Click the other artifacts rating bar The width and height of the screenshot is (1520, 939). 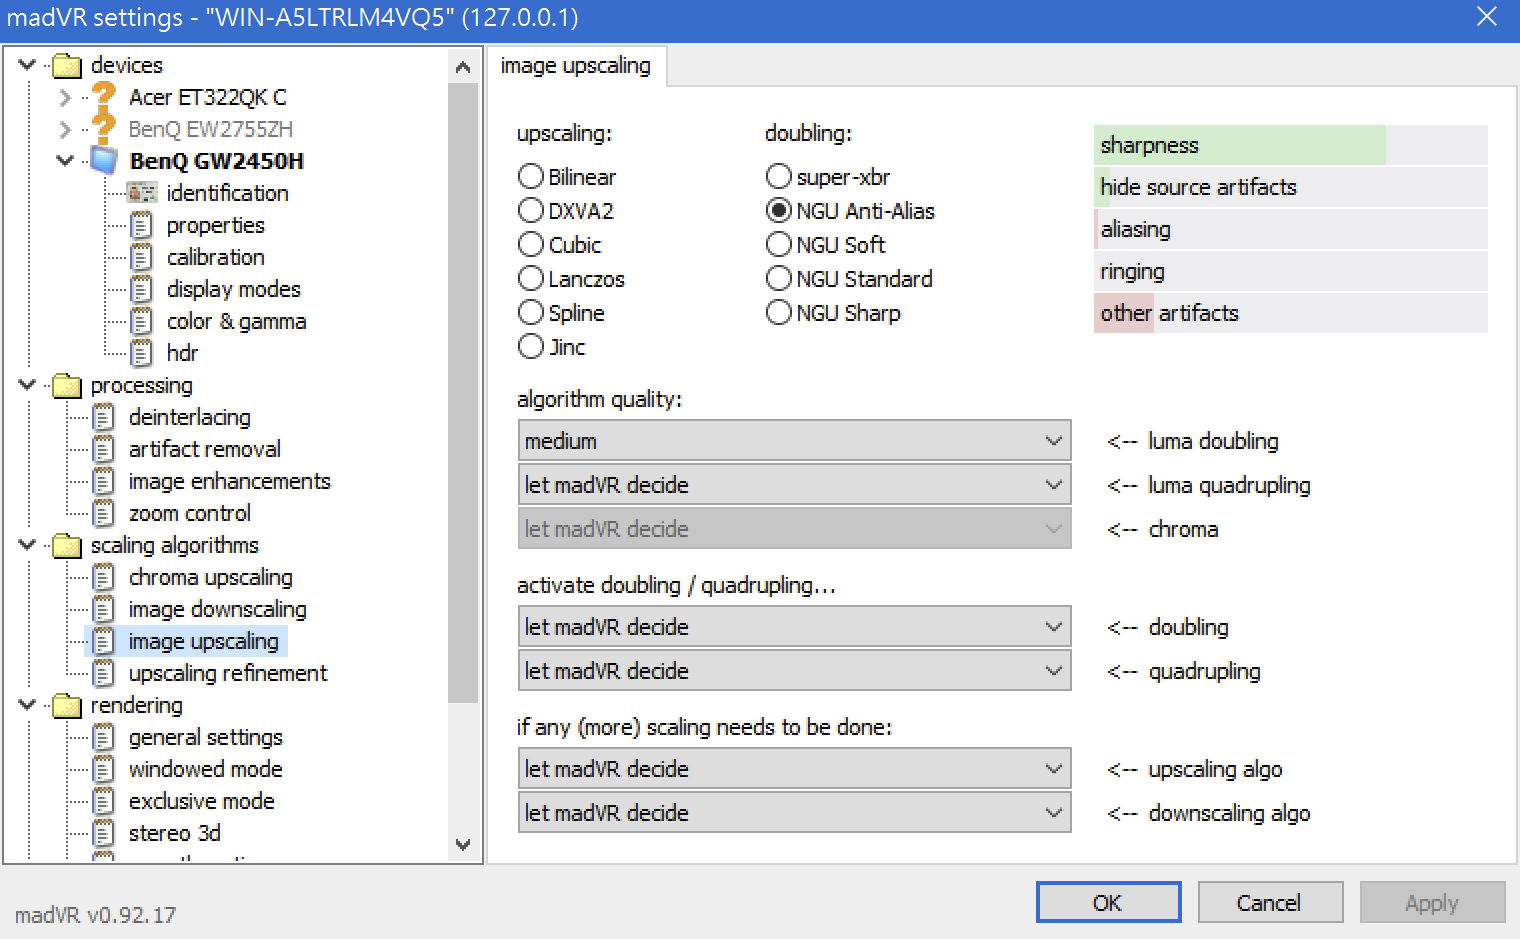click(1290, 313)
